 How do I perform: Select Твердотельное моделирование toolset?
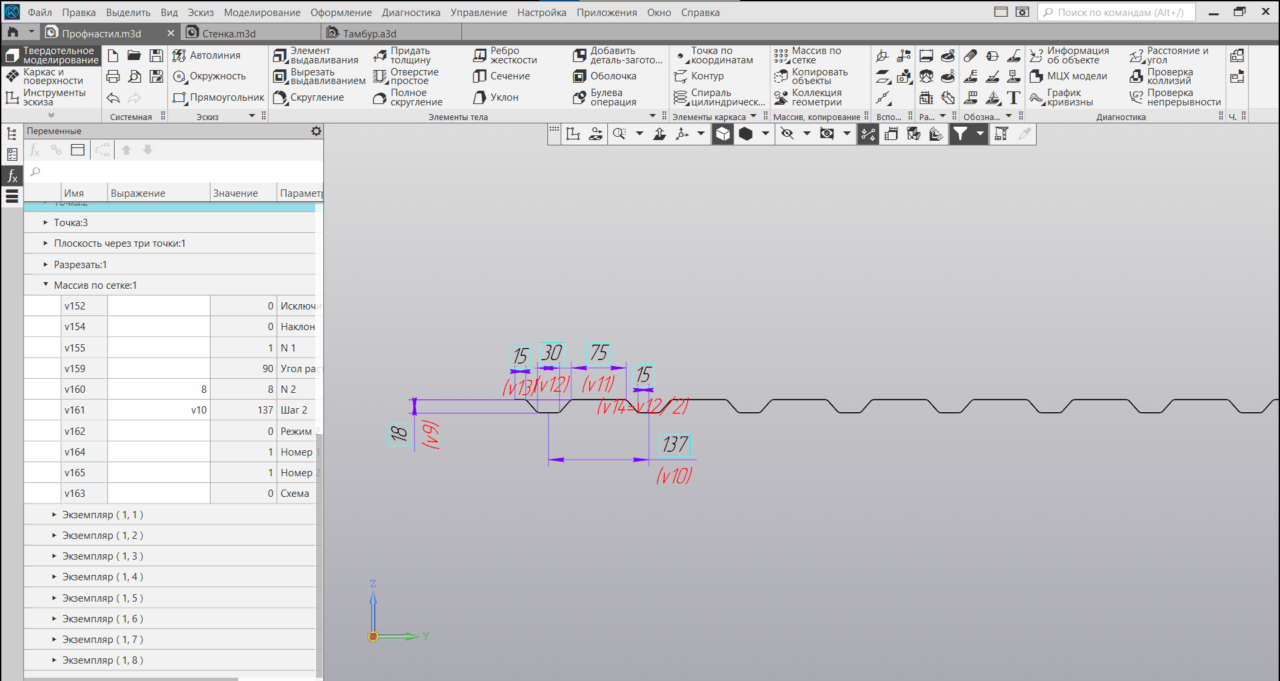click(52, 55)
